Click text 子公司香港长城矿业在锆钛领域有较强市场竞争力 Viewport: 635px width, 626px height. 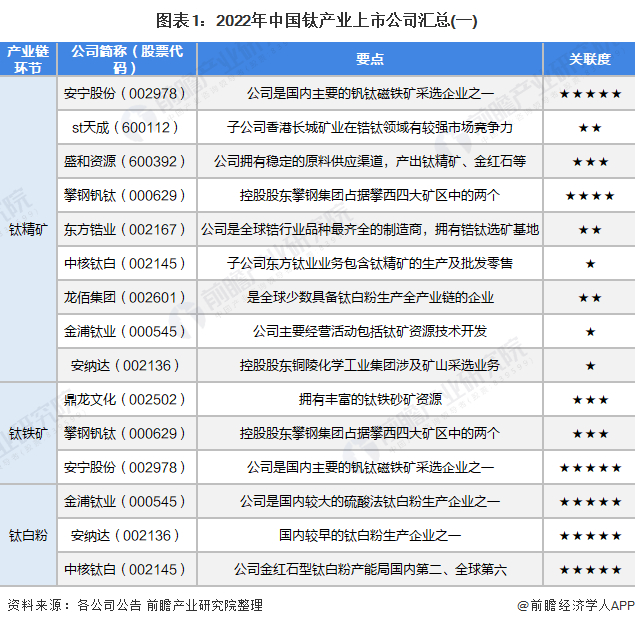pos(370,128)
